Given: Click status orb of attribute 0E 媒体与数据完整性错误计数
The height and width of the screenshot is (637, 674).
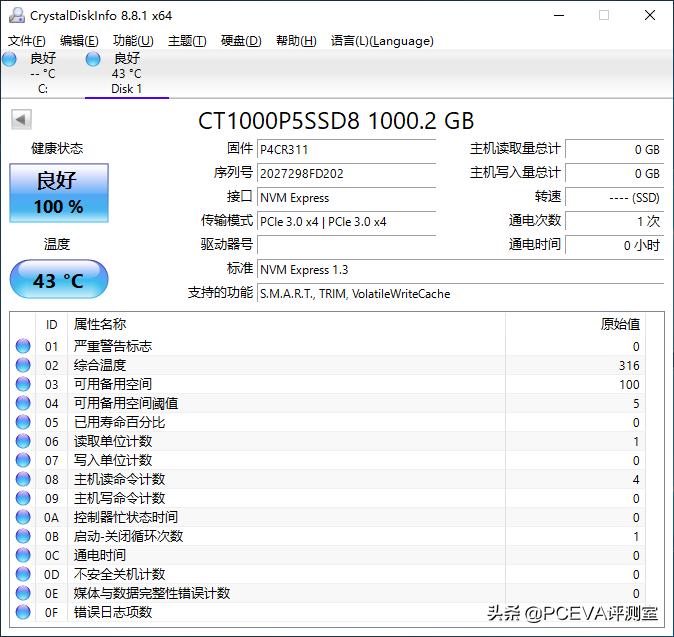Looking at the screenshot, I should (x=23, y=593).
